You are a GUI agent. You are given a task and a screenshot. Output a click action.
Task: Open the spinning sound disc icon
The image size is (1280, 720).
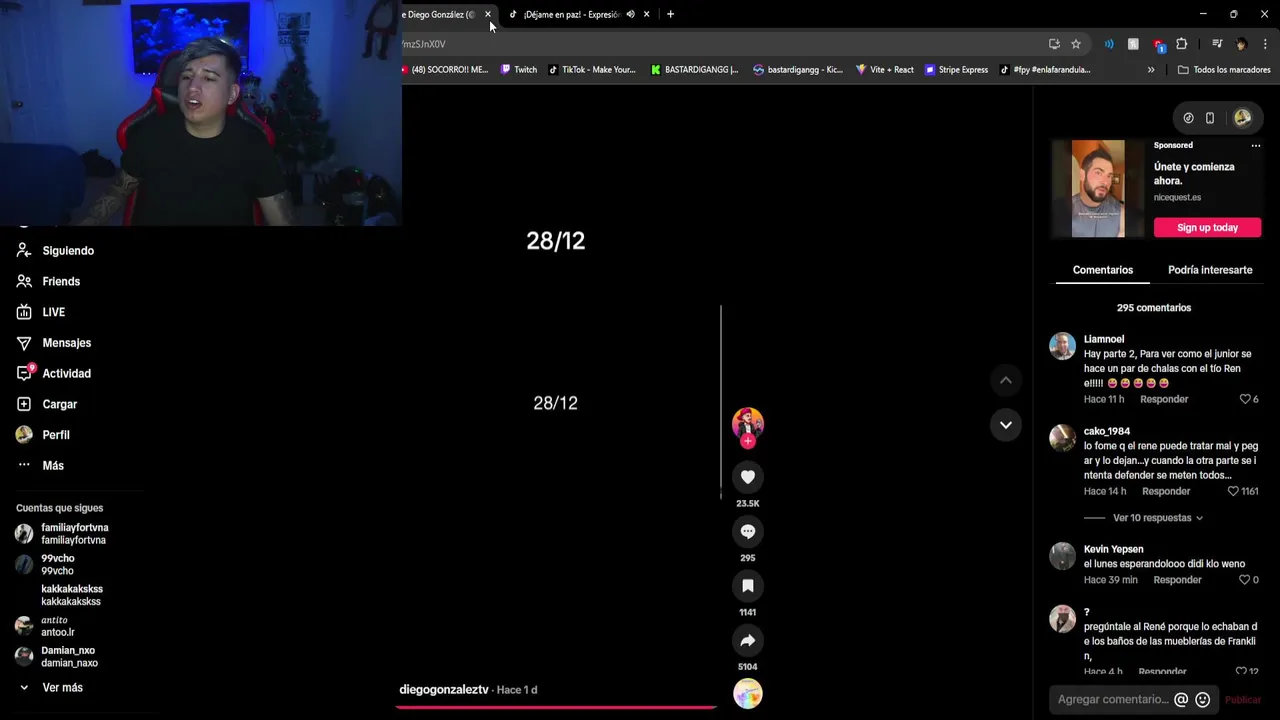tap(748, 693)
